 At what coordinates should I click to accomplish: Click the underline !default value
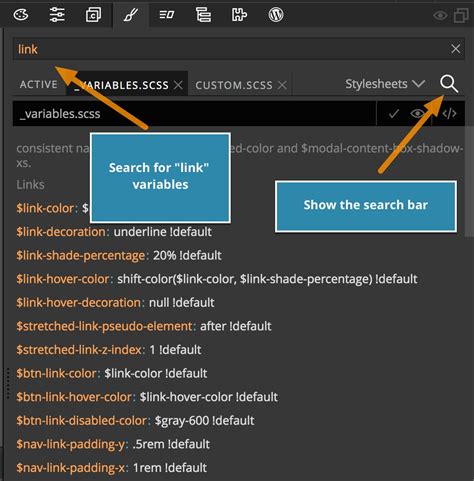(163, 232)
